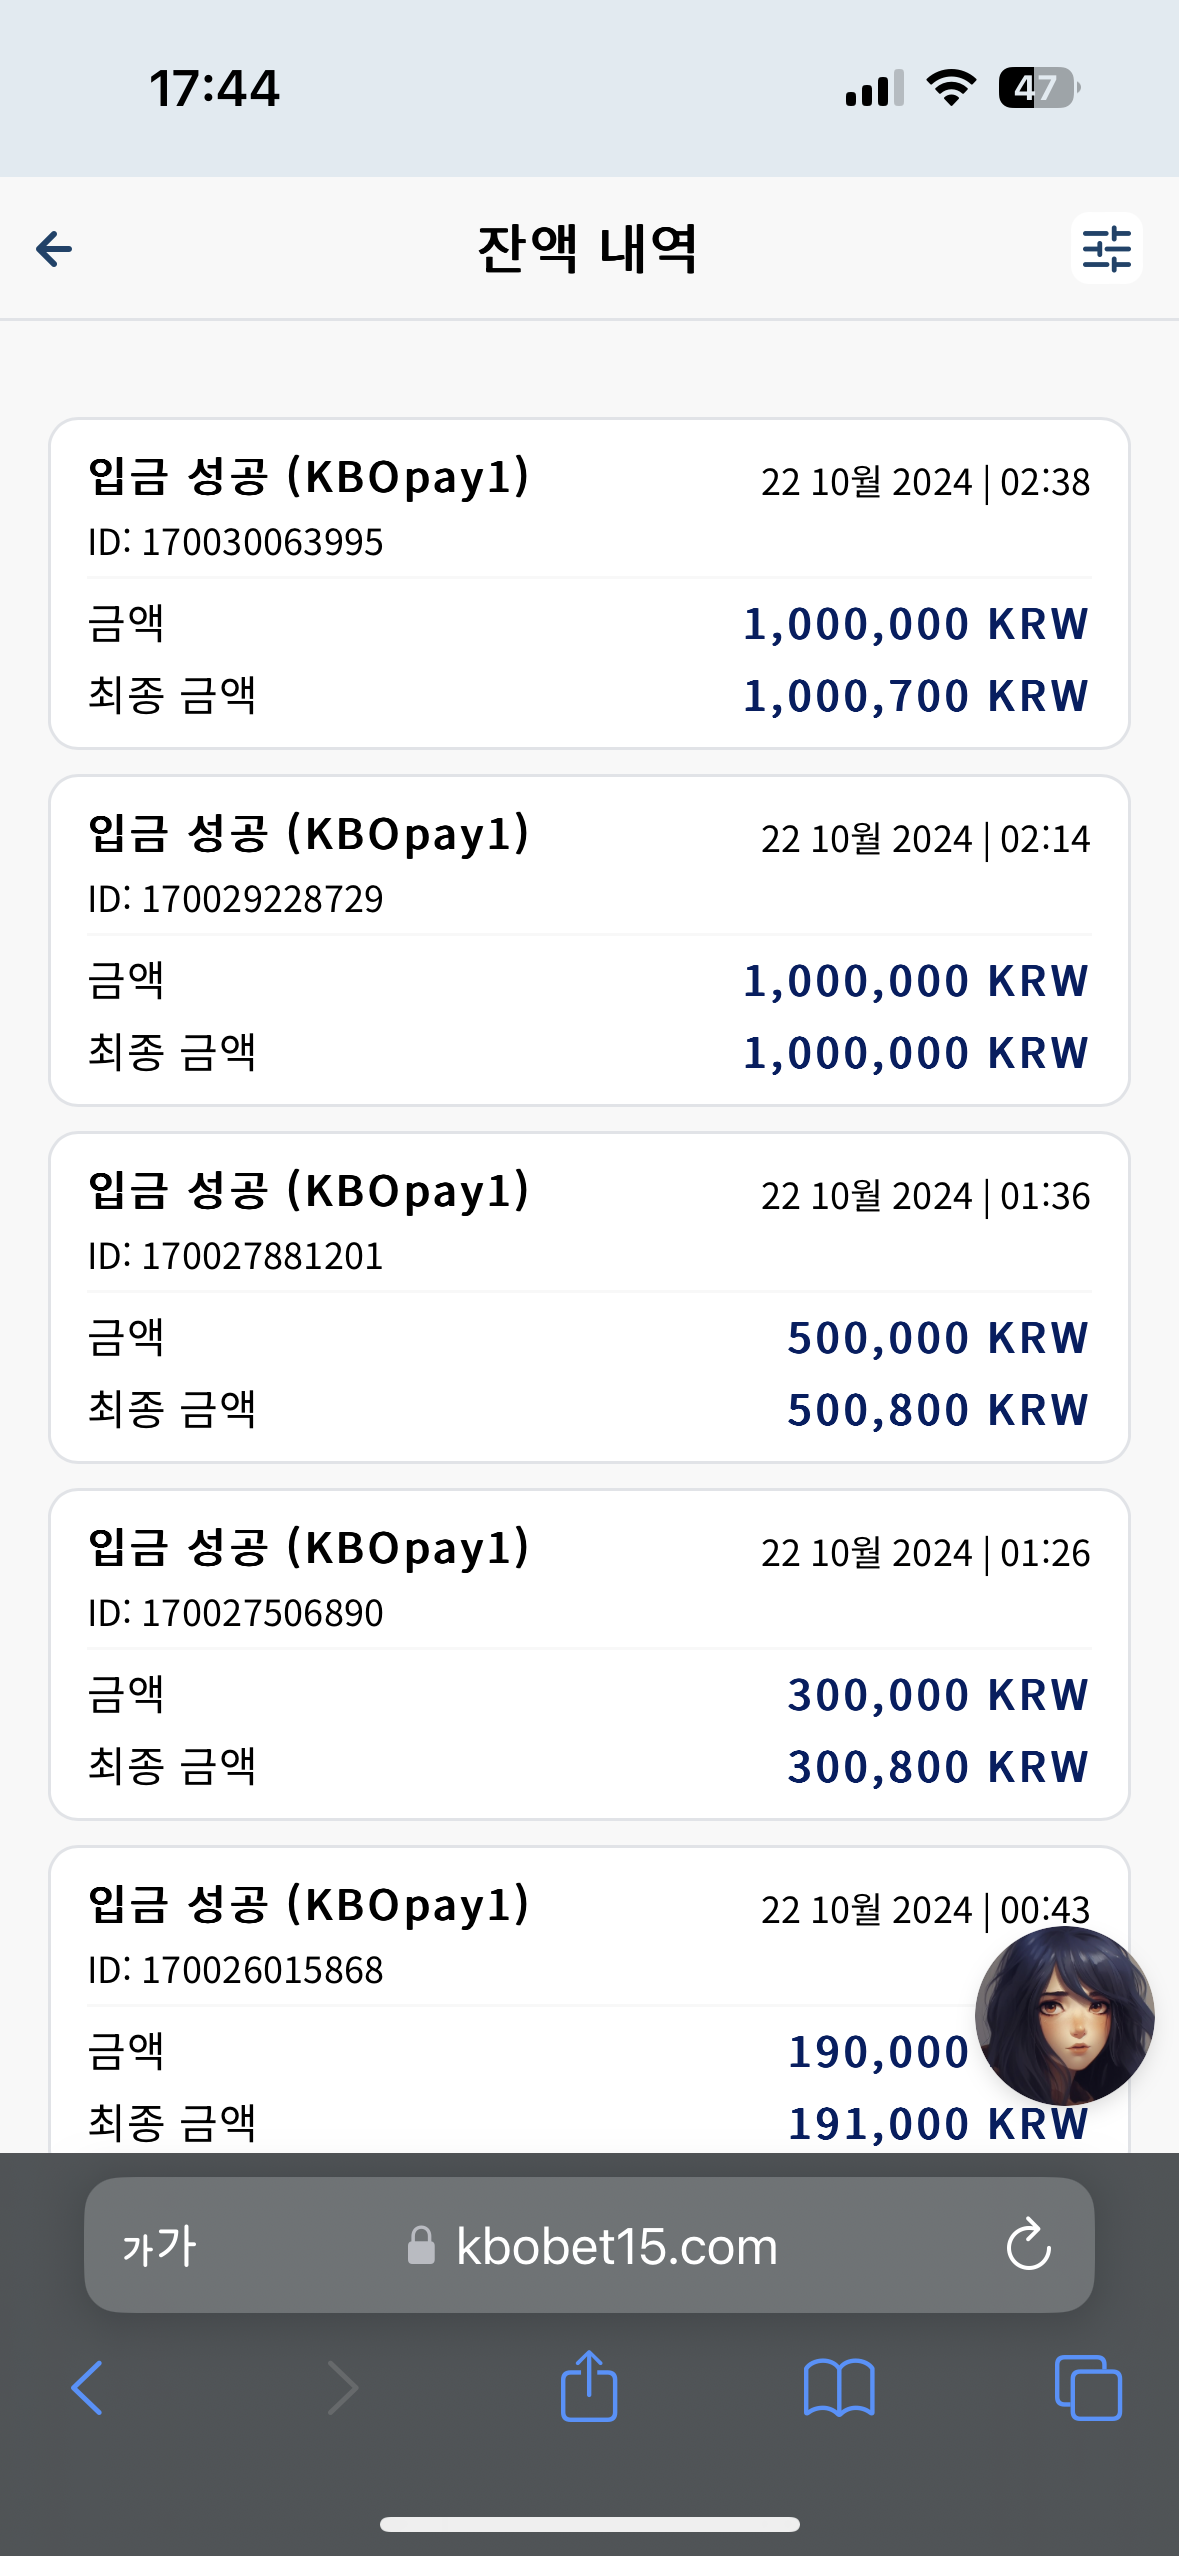Viewport: 1179px width, 2556px height.
Task: Select deposit entry ID 170029228729
Action: [x=589, y=940]
